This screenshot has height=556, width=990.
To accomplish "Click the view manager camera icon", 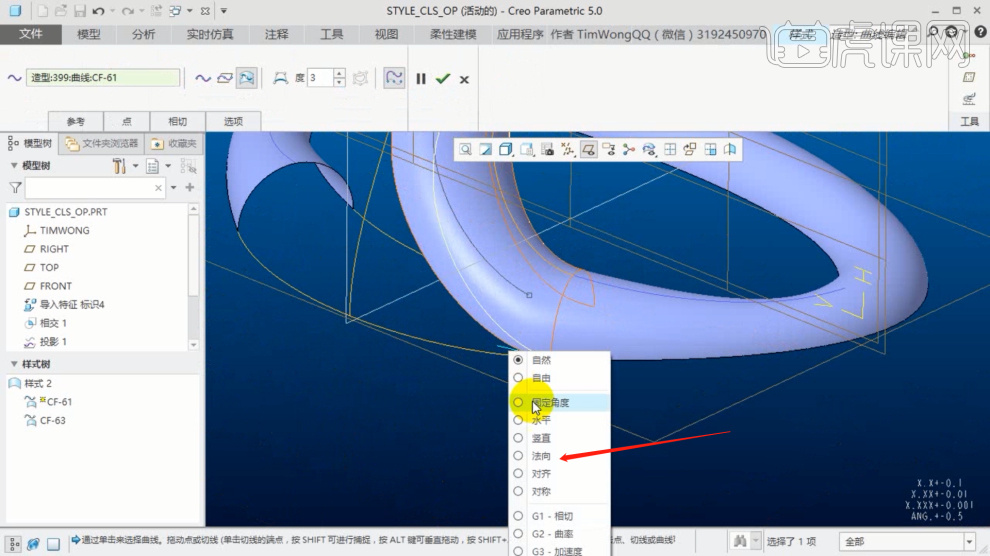I will [x=547, y=150].
